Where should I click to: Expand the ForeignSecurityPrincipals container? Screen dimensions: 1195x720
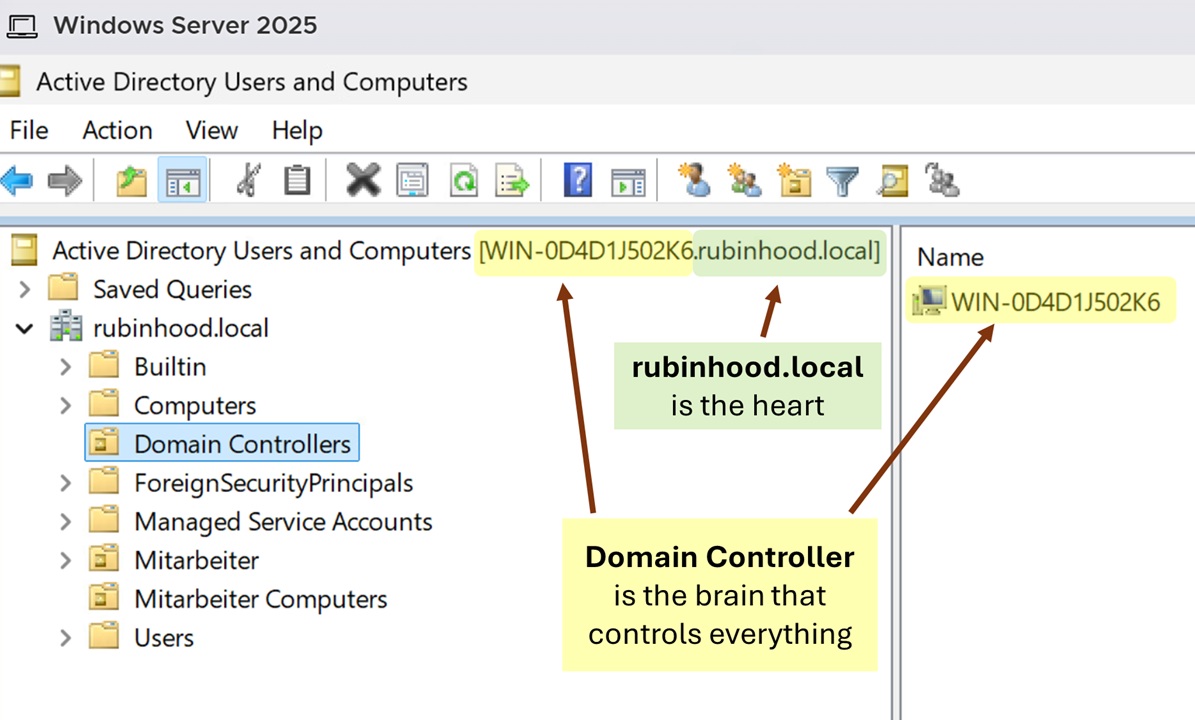[x=66, y=483]
